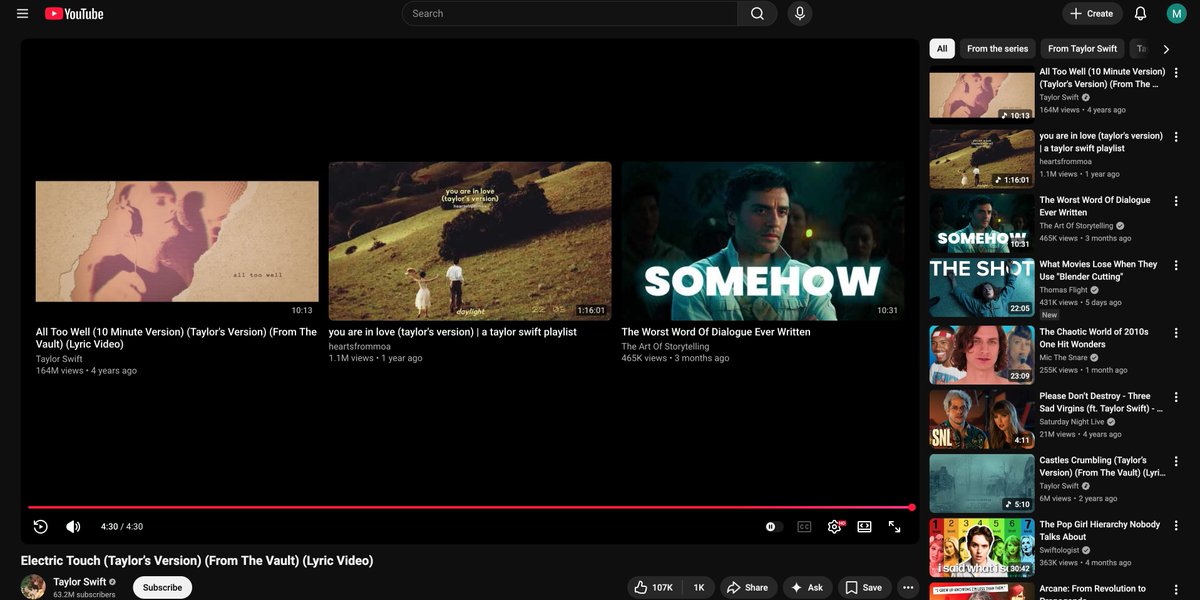Click video title Electric Touch
The image size is (1200, 600).
click(197, 561)
